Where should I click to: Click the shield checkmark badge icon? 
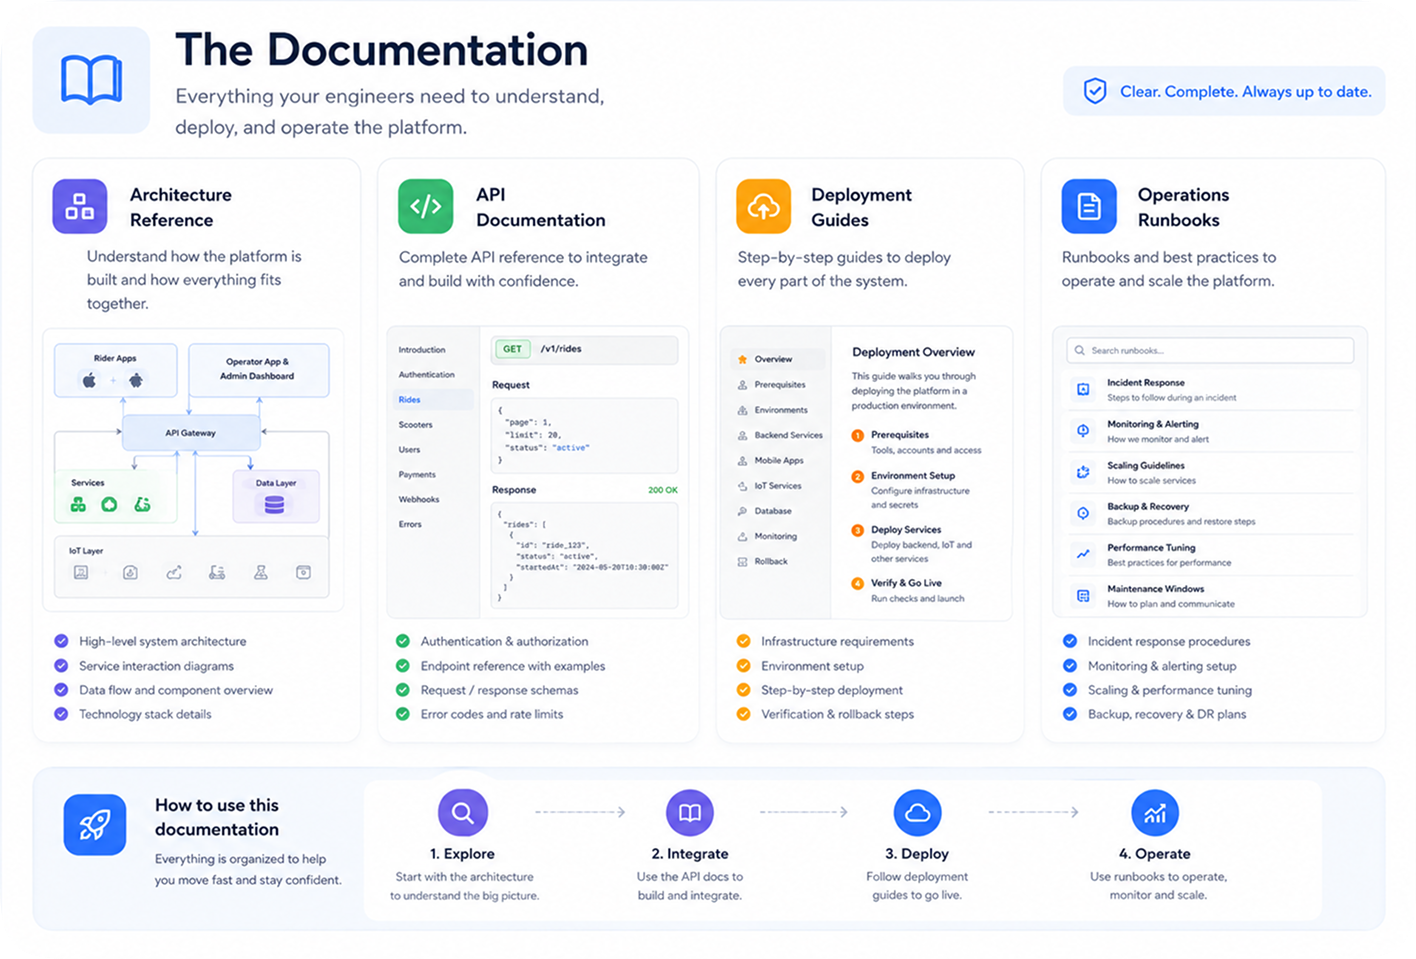(1095, 91)
